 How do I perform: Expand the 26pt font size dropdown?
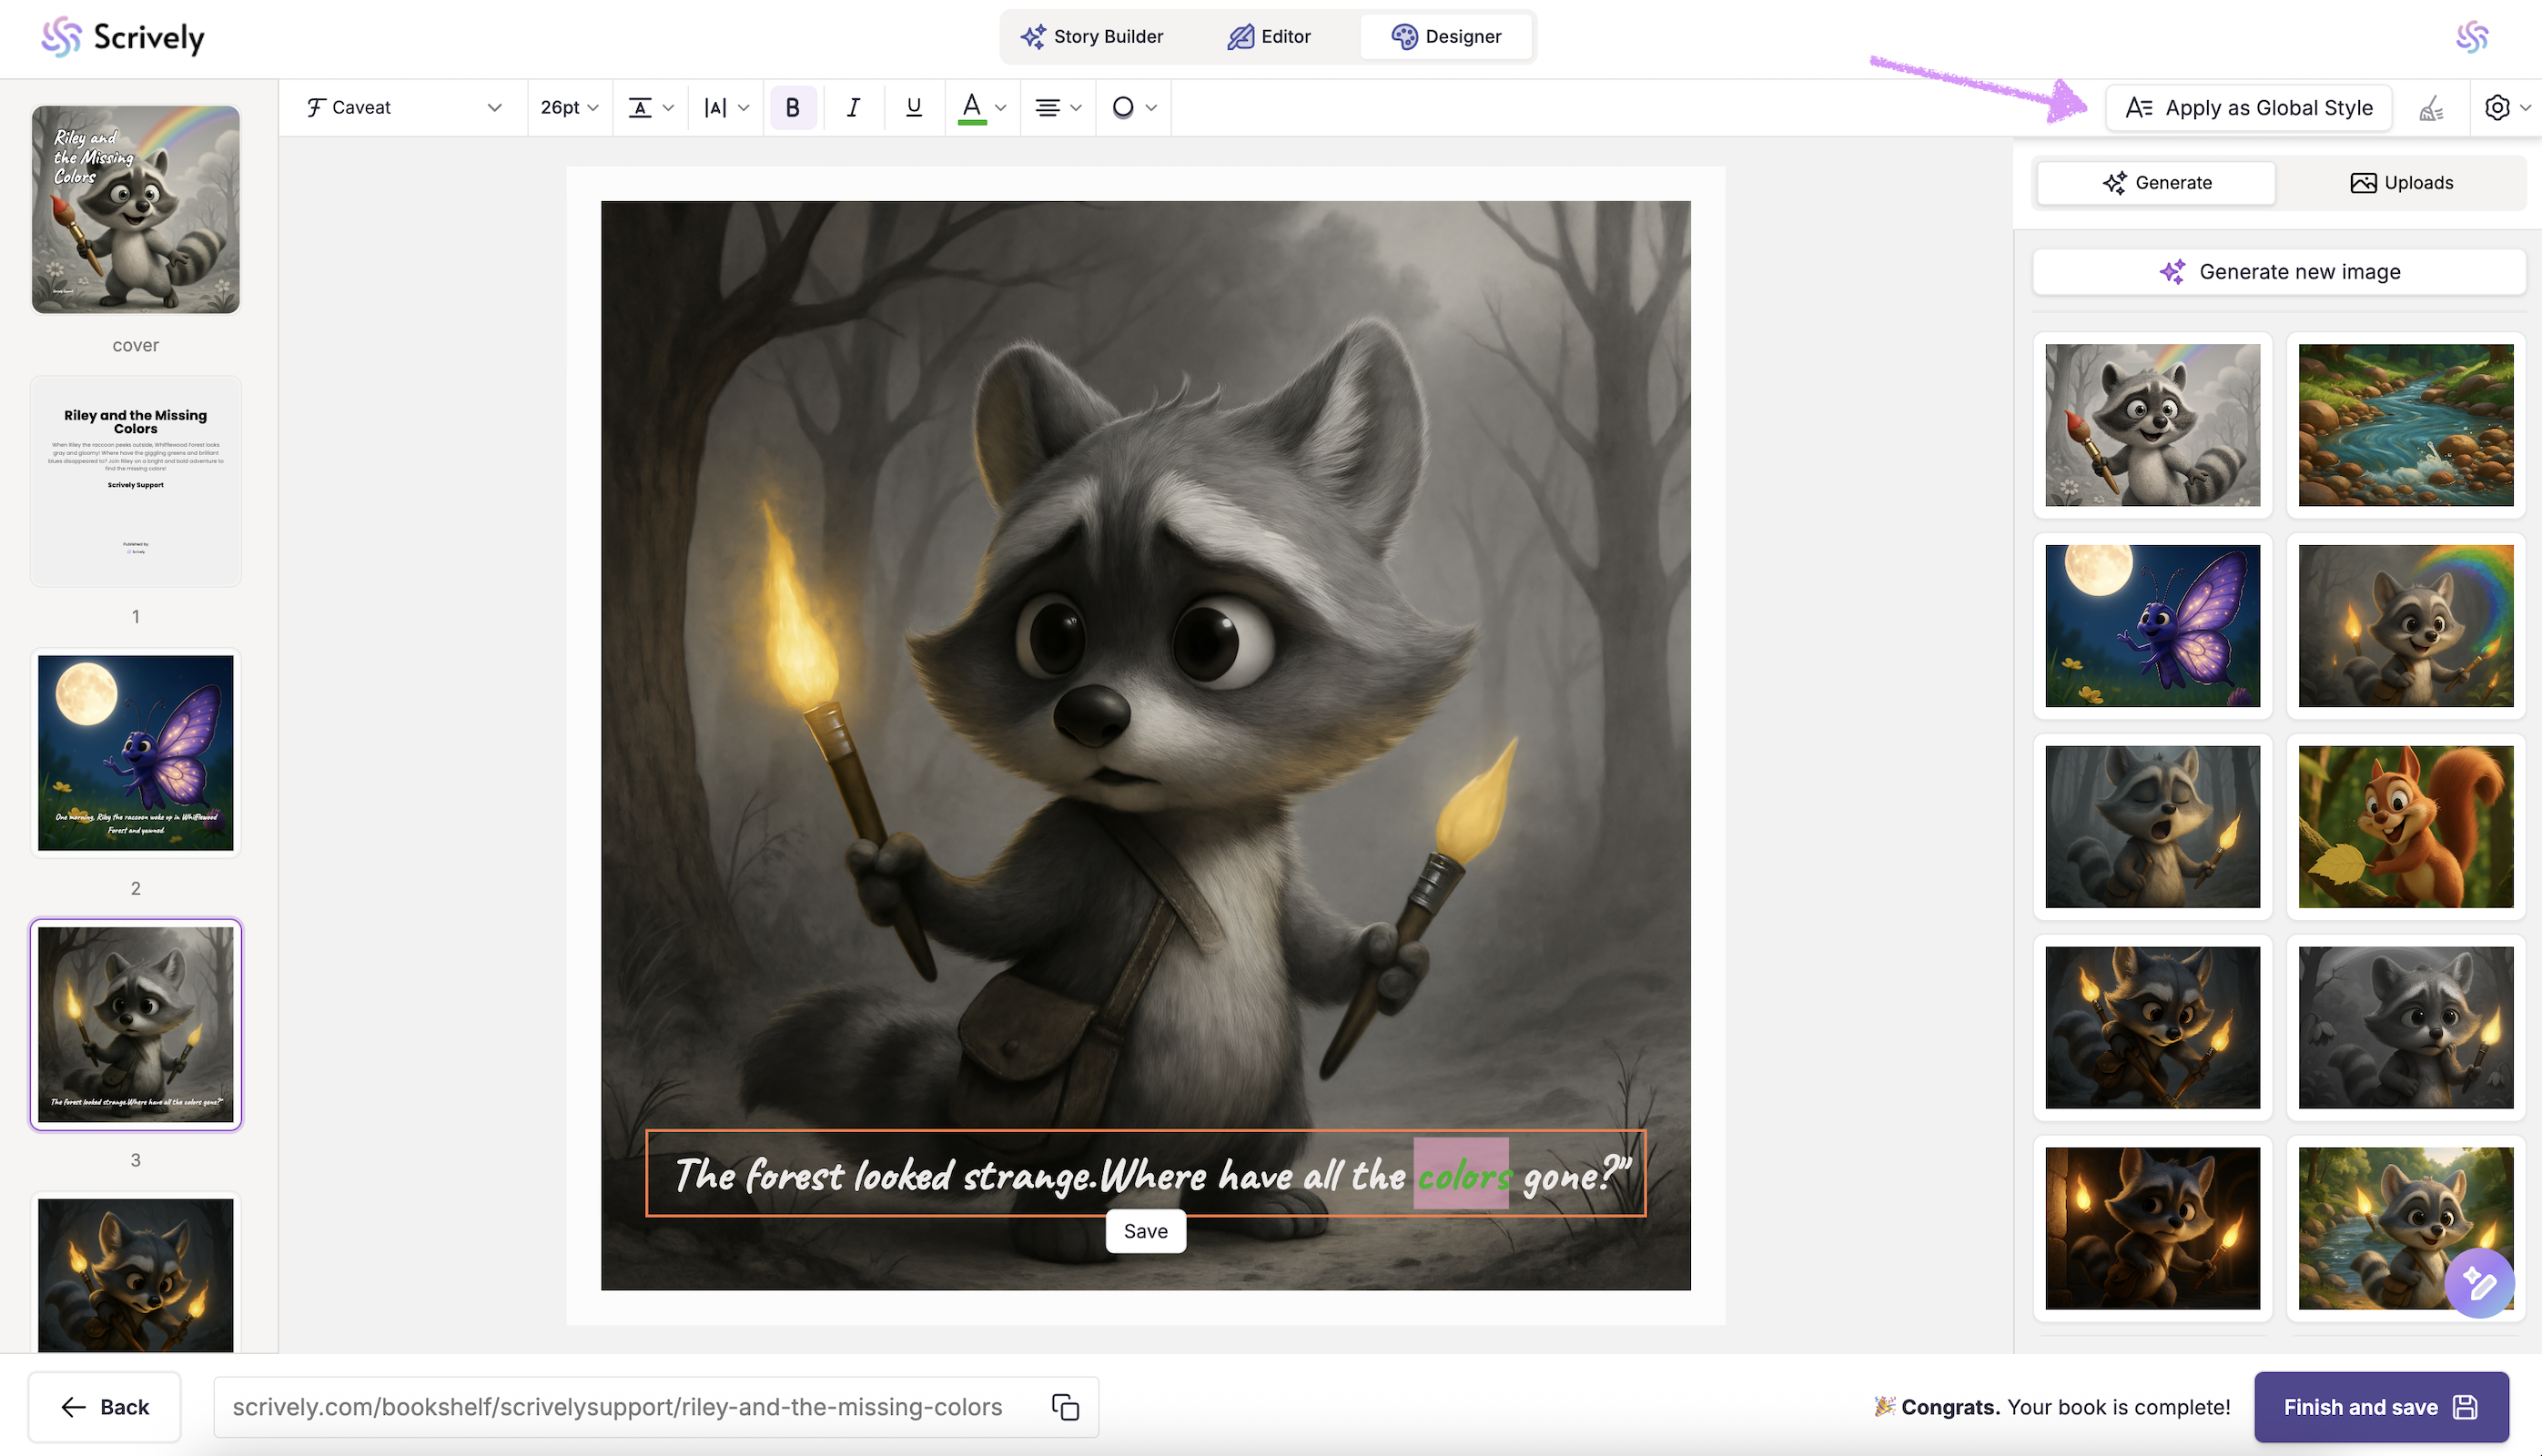click(569, 108)
